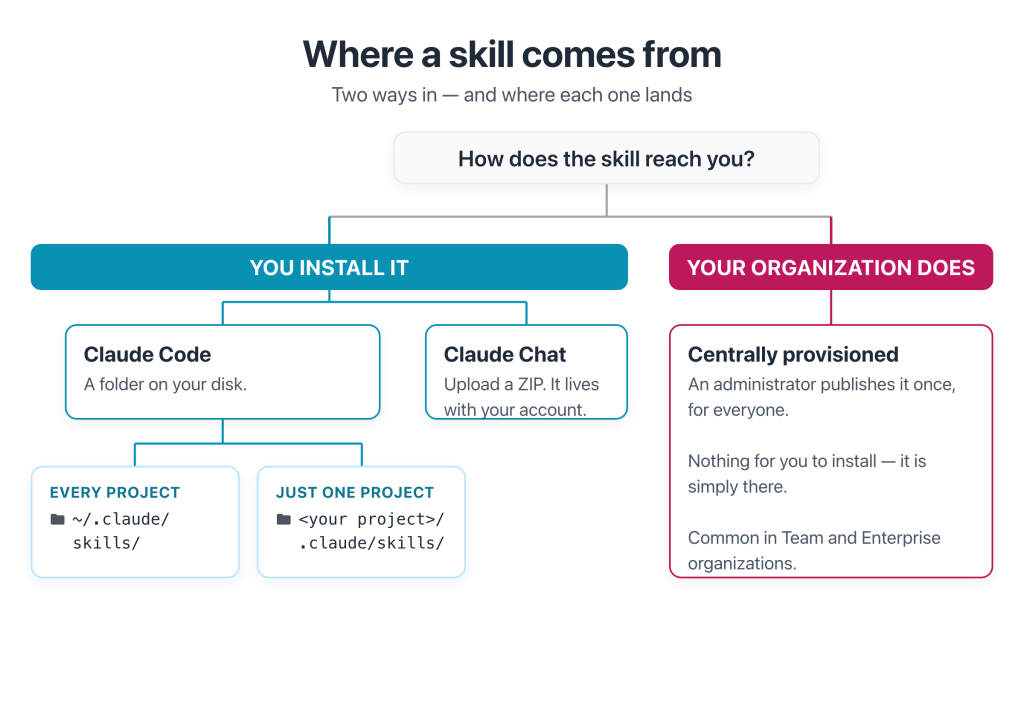This screenshot has width=1024, height=708.
Task: Click "Upload a ZIP. It lives with your account."
Action: pos(522,396)
